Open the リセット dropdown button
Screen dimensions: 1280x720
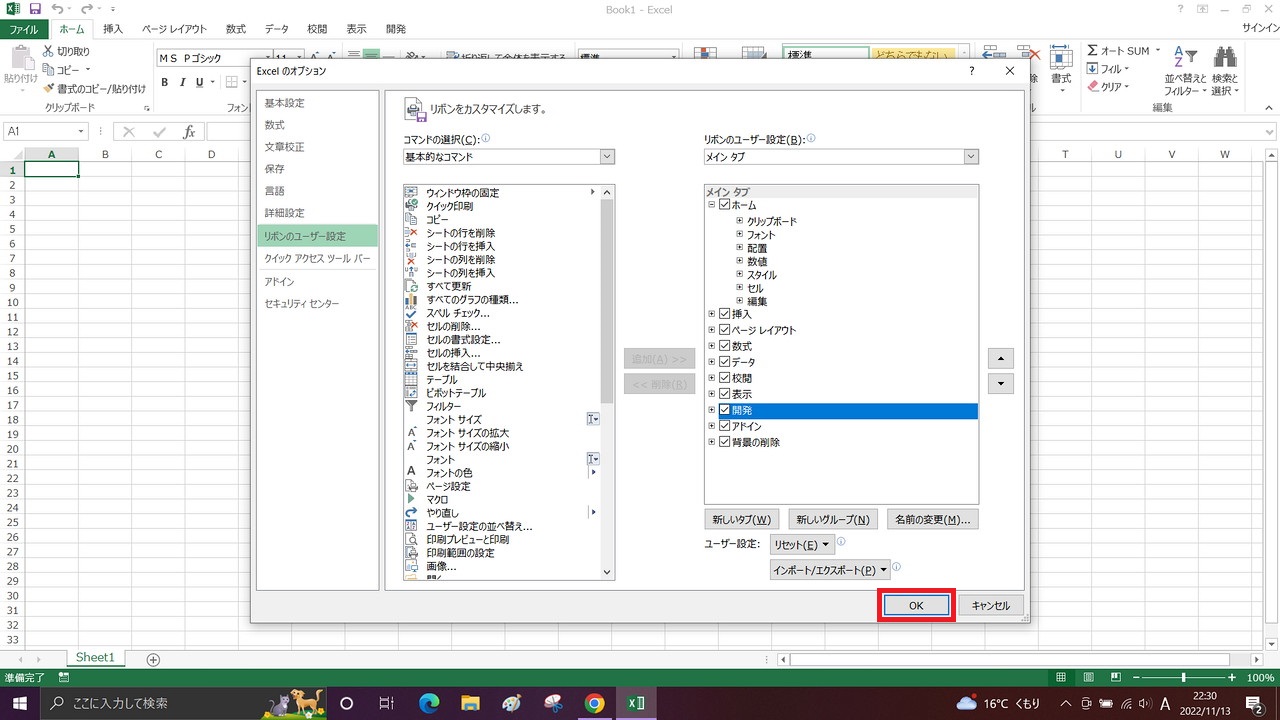[801, 545]
